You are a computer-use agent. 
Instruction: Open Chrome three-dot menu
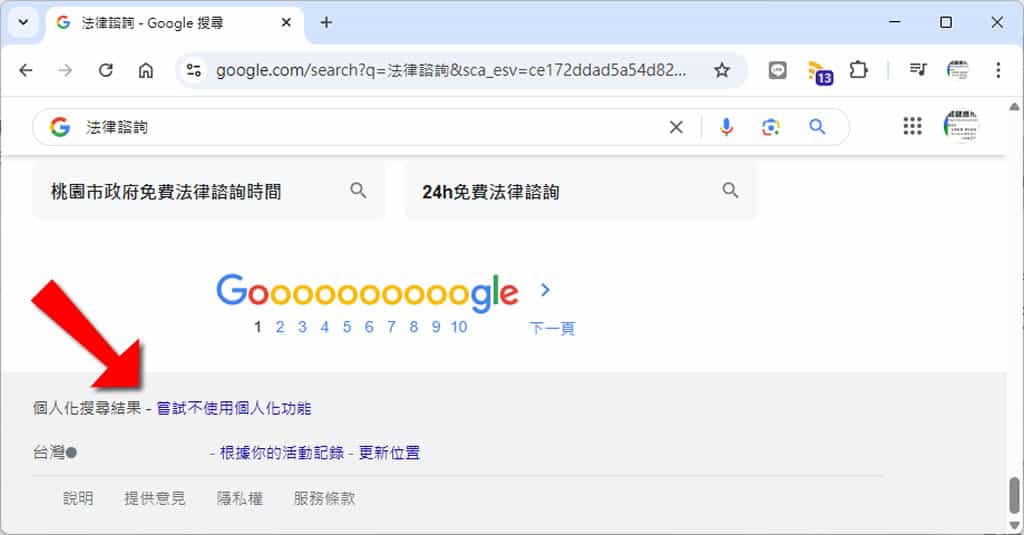998,70
